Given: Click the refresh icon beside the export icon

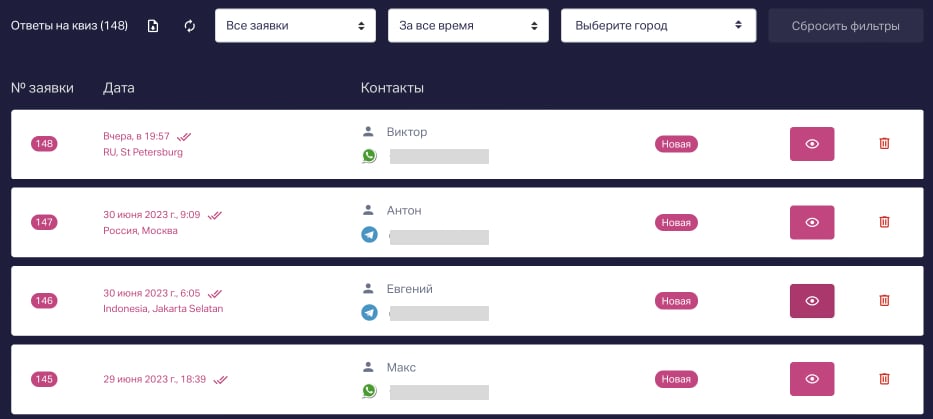Looking at the screenshot, I should (x=189, y=26).
